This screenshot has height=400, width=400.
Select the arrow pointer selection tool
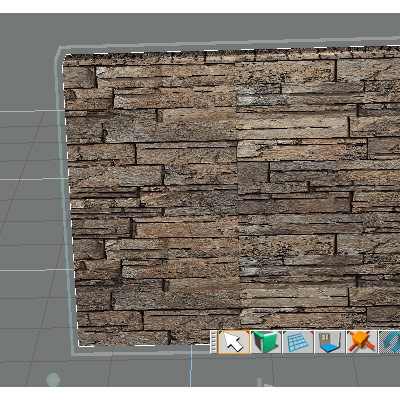coord(233,342)
